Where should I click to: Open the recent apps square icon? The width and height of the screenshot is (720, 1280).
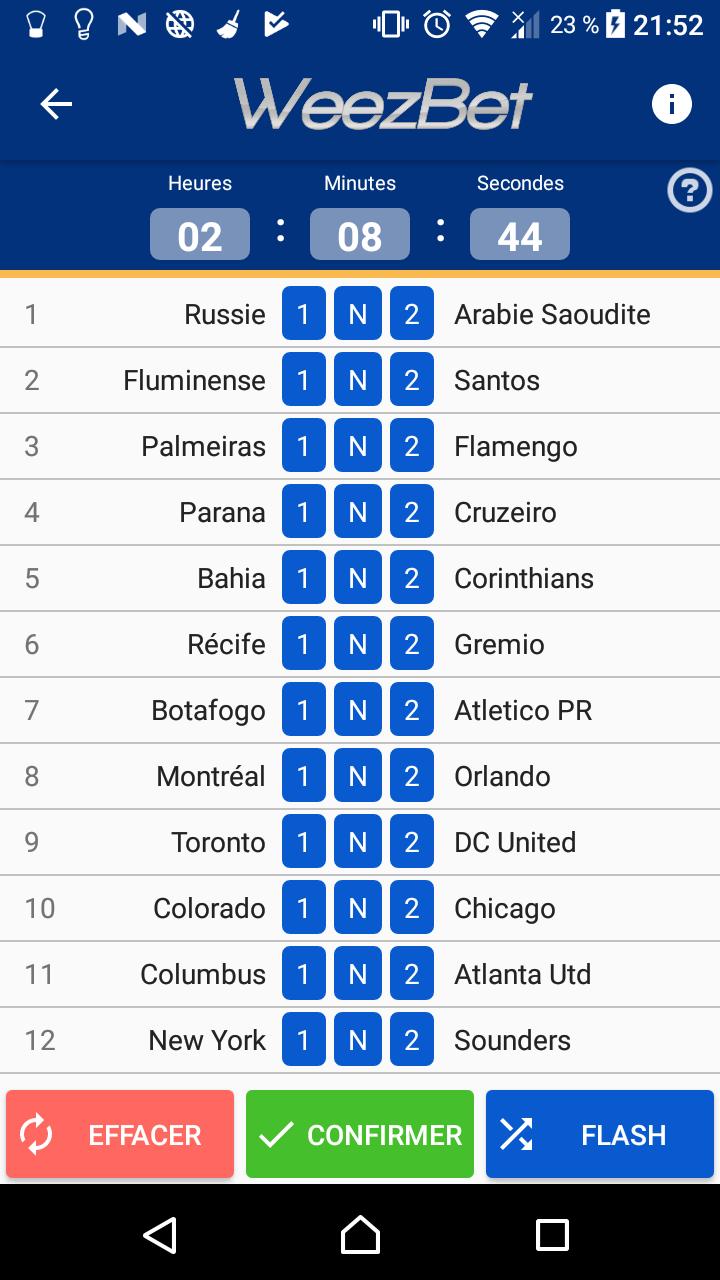pos(552,1235)
